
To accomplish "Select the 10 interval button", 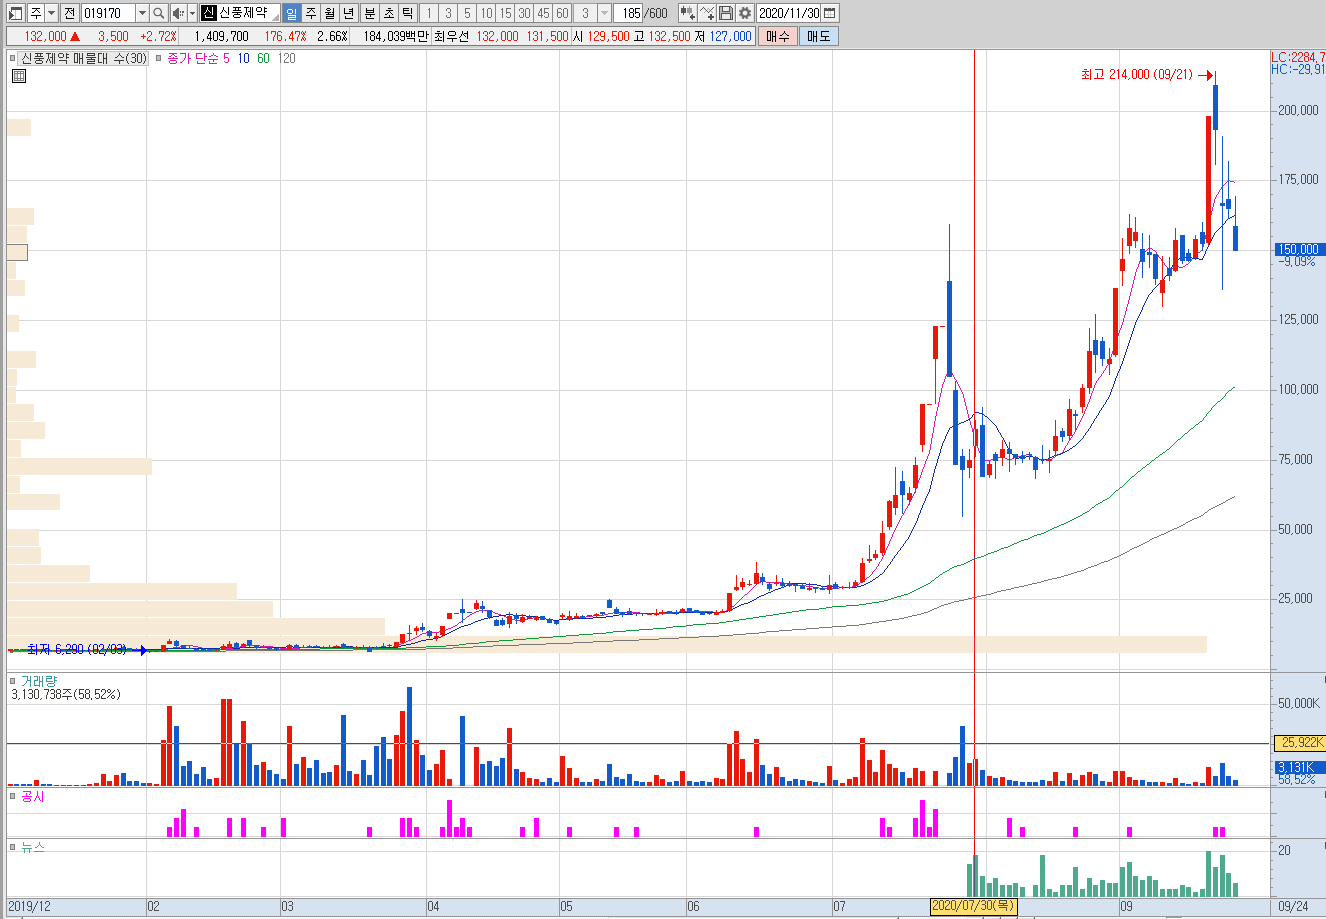I will pyautogui.click(x=486, y=13).
